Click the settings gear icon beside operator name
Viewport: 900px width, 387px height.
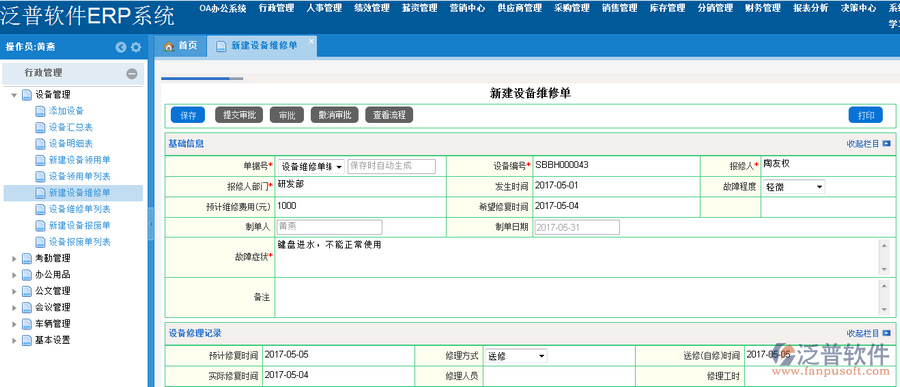pyautogui.click(x=136, y=48)
